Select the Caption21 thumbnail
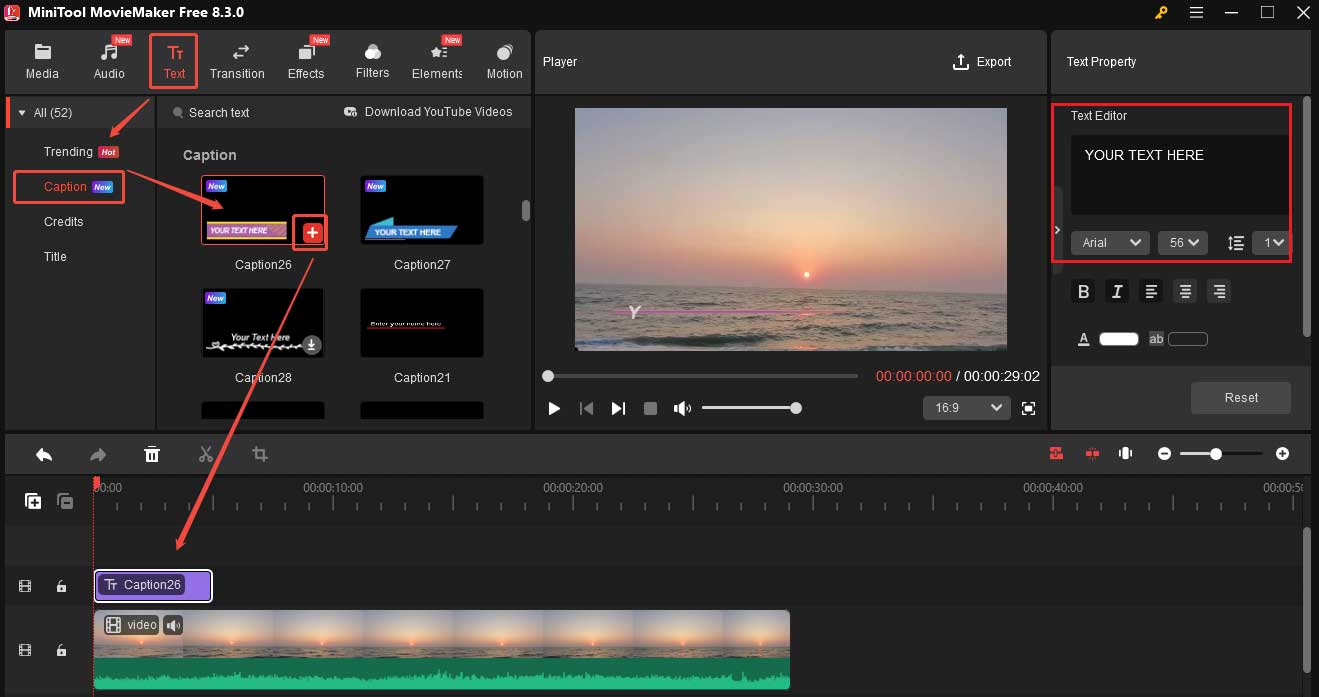 421,323
